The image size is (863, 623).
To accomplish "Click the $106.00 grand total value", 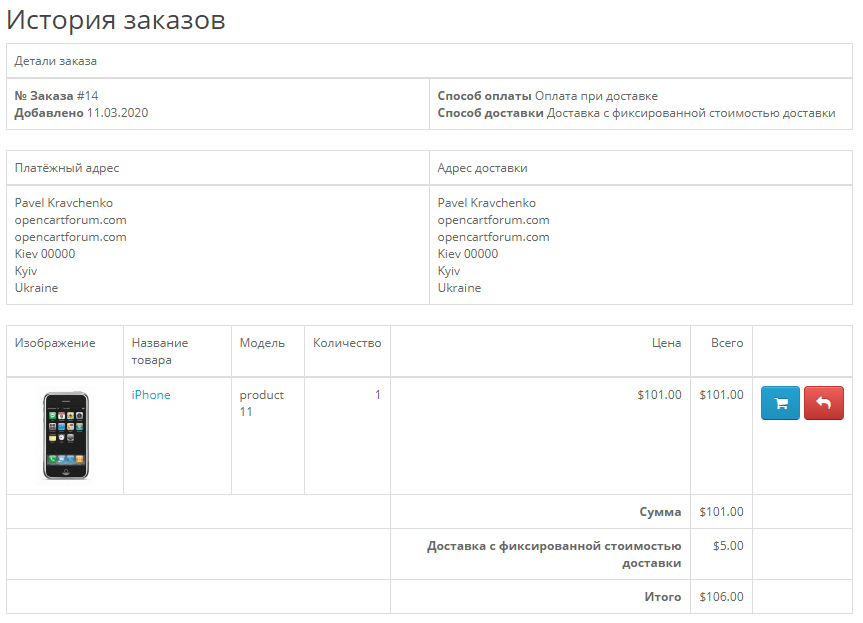I will (x=722, y=597).
